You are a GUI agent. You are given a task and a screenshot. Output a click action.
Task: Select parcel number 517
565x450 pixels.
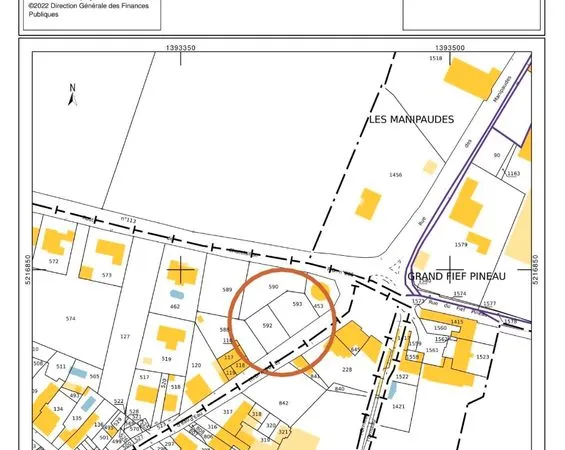pyautogui.click(x=144, y=377)
